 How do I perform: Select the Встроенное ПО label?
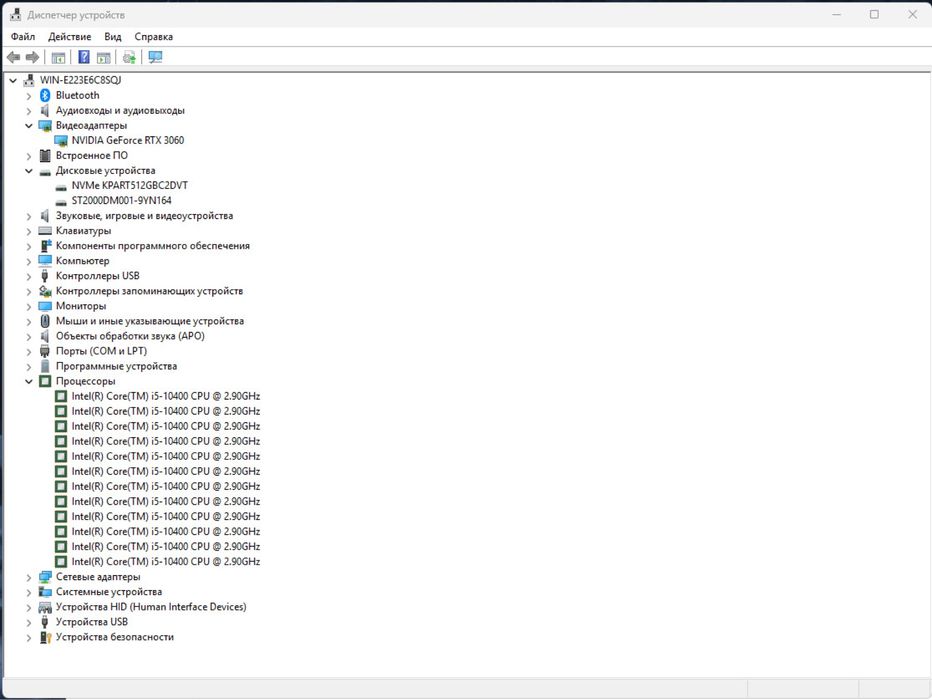[x=92, y=156]
